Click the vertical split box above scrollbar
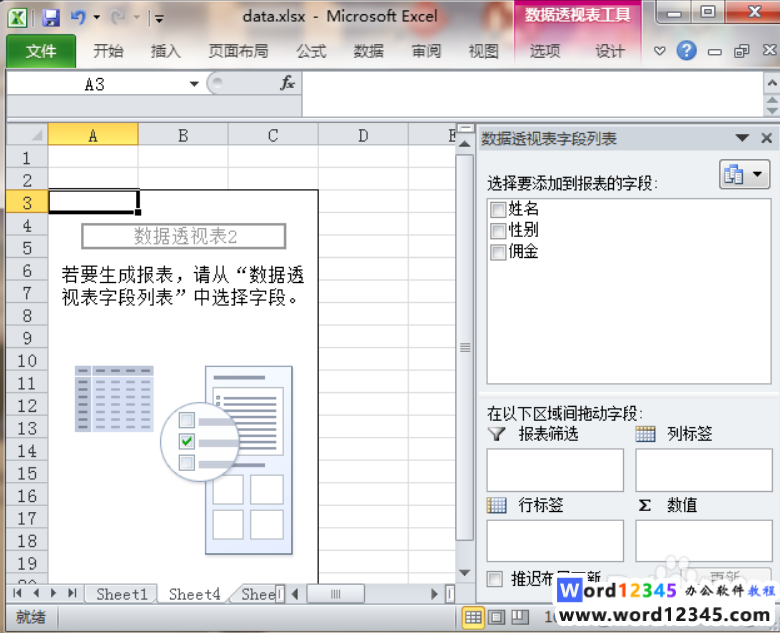This screenshot has height=633, width=780. click(465, 128)
